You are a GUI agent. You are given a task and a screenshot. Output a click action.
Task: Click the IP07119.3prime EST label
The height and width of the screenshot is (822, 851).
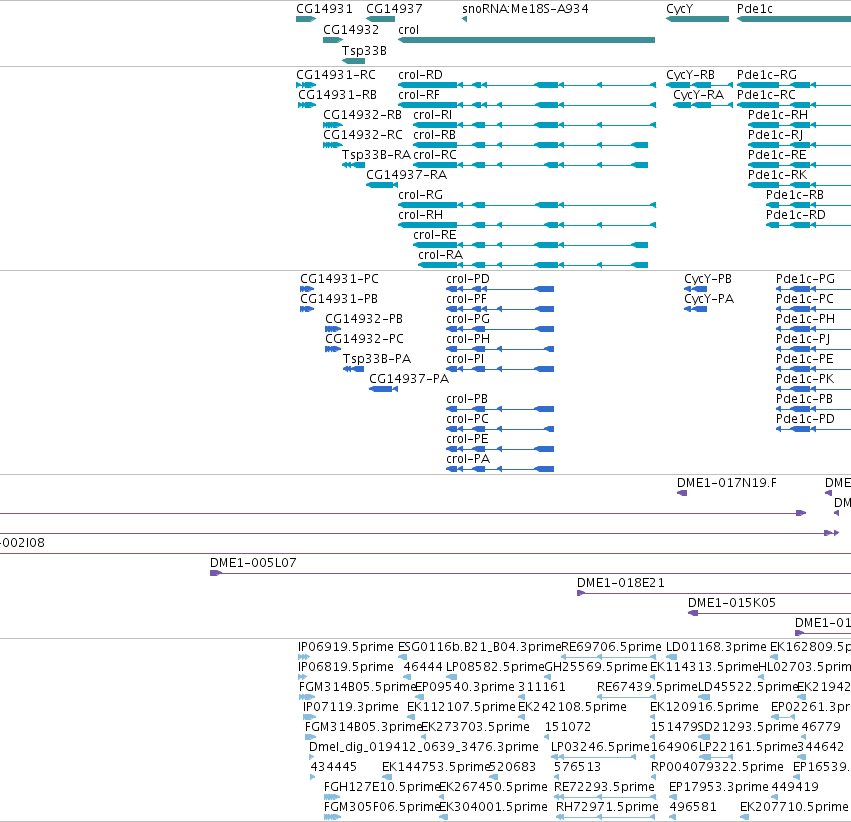351,707
